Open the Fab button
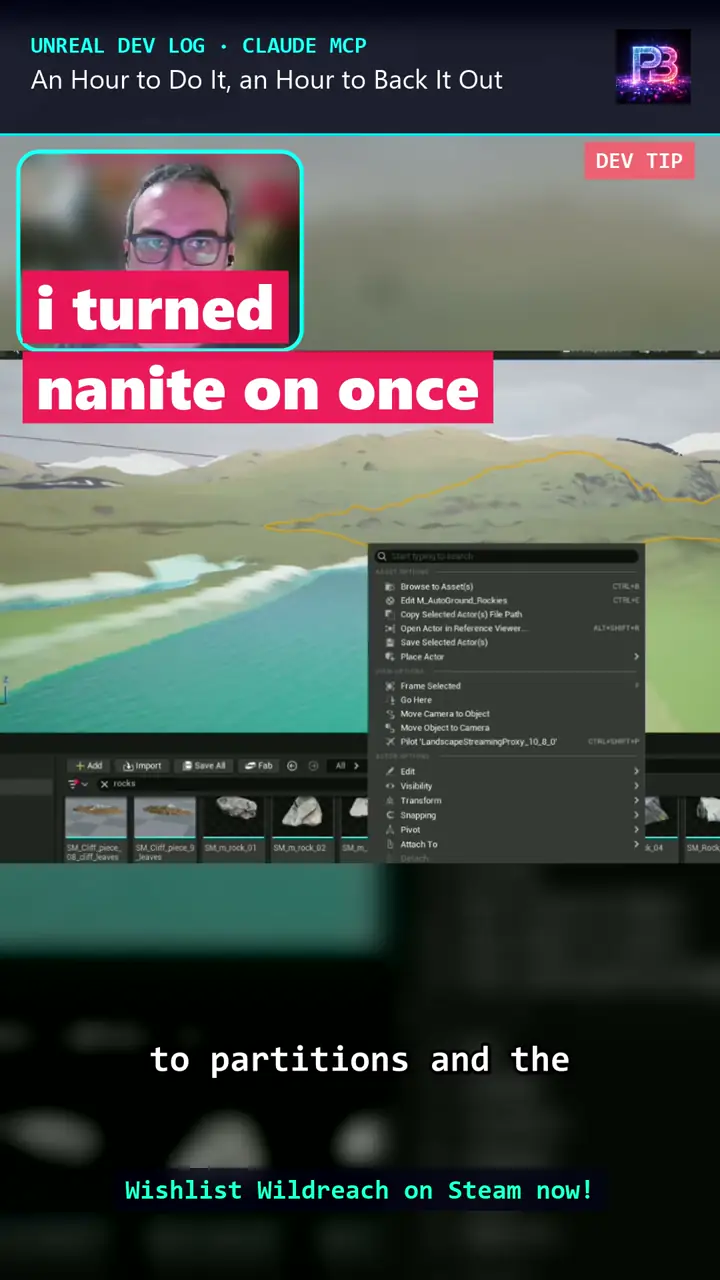The height and width of the screenshot is (1280, 720). point(259,766)
